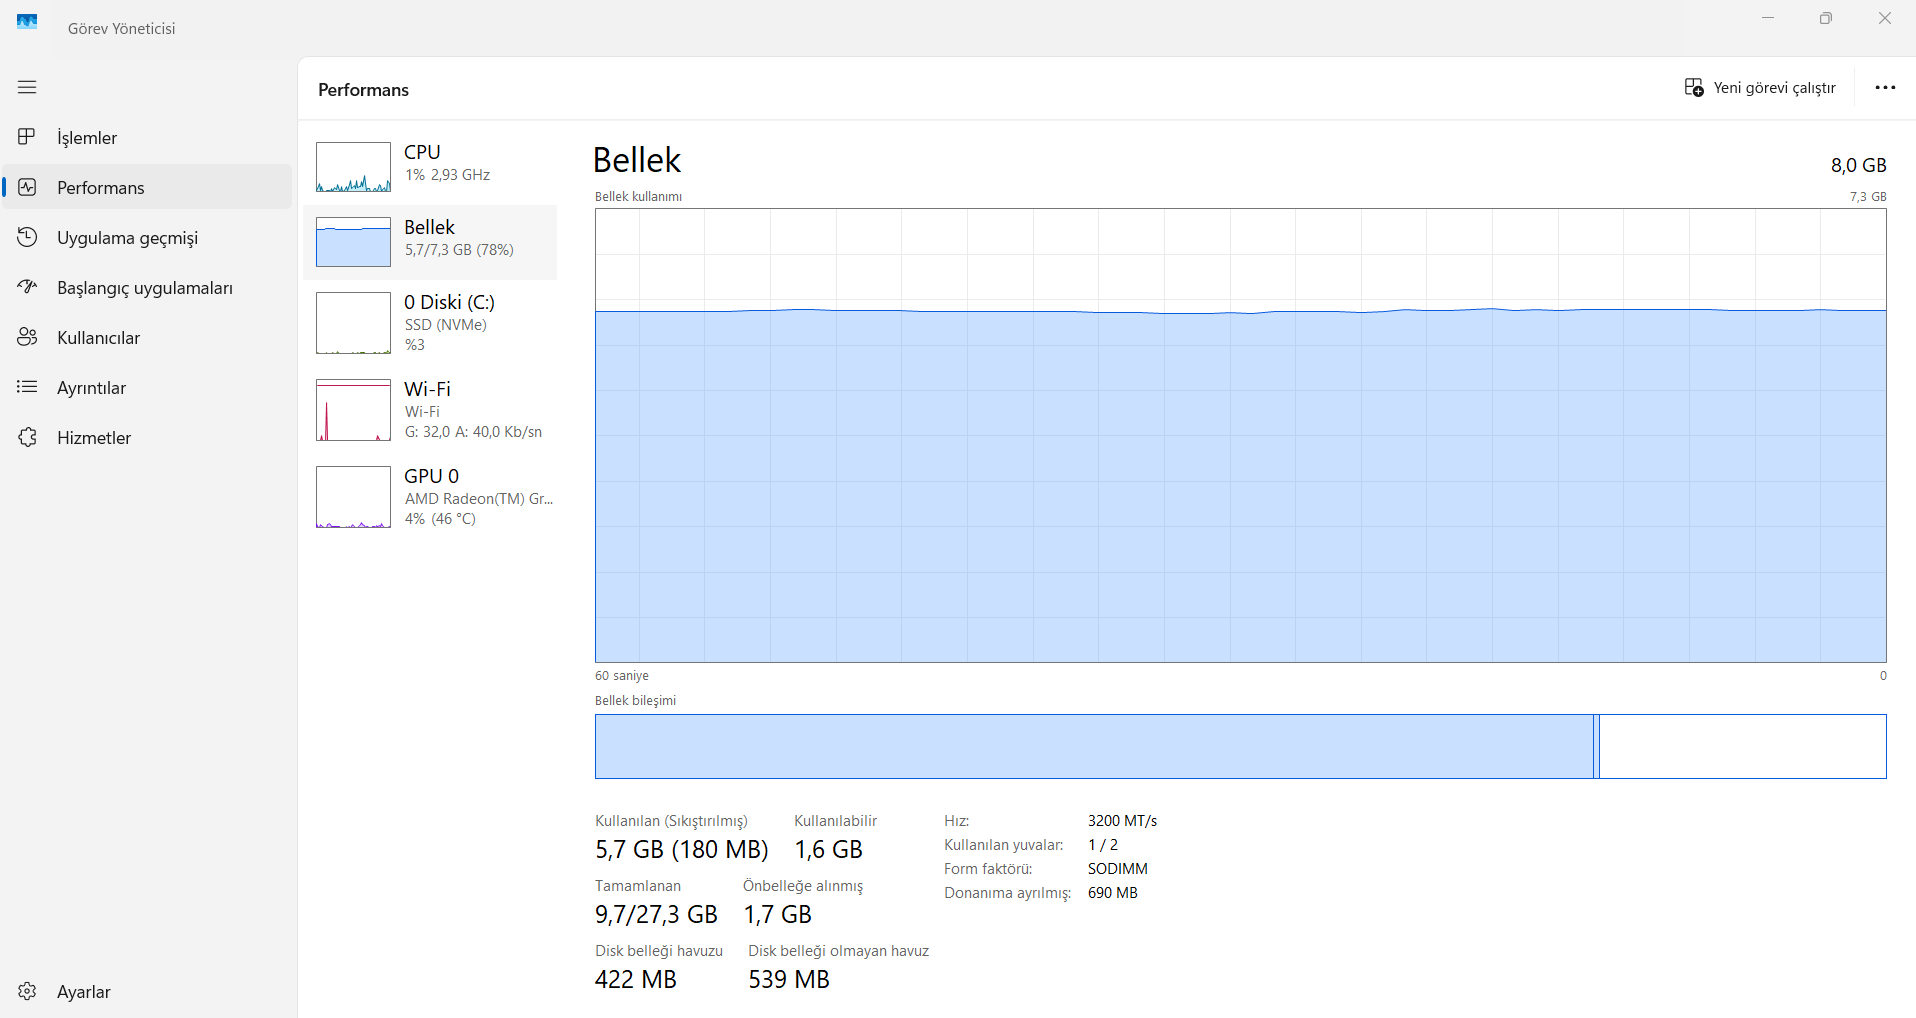Click the Başlangıç uygulamaları speedometer icon
The image size is (1916, 1018).
tap(27, 287)
